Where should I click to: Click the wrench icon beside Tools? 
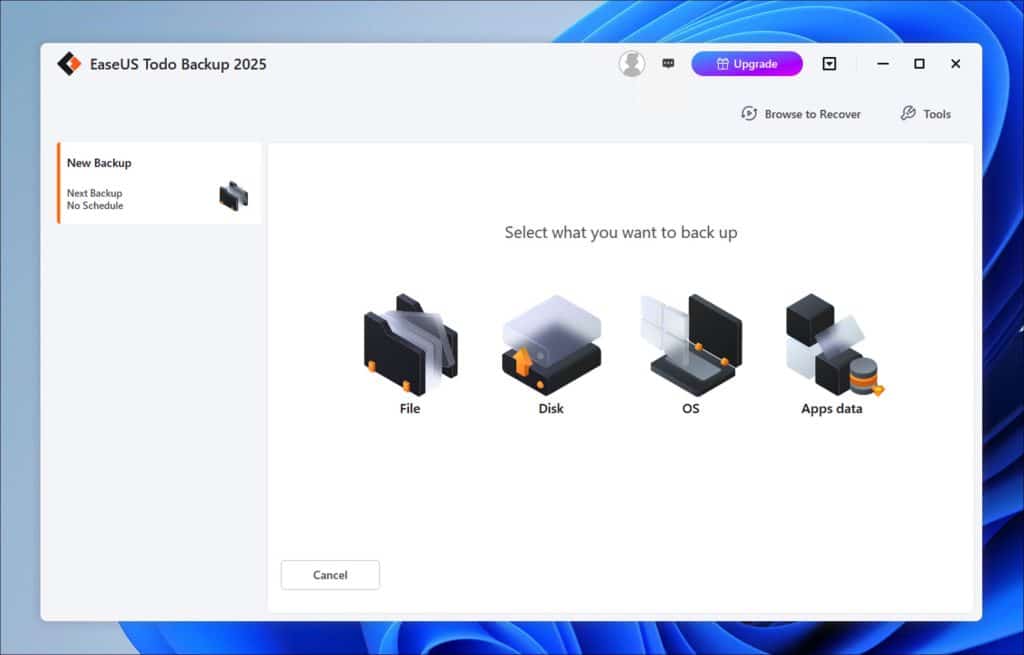tap(908, 114)
